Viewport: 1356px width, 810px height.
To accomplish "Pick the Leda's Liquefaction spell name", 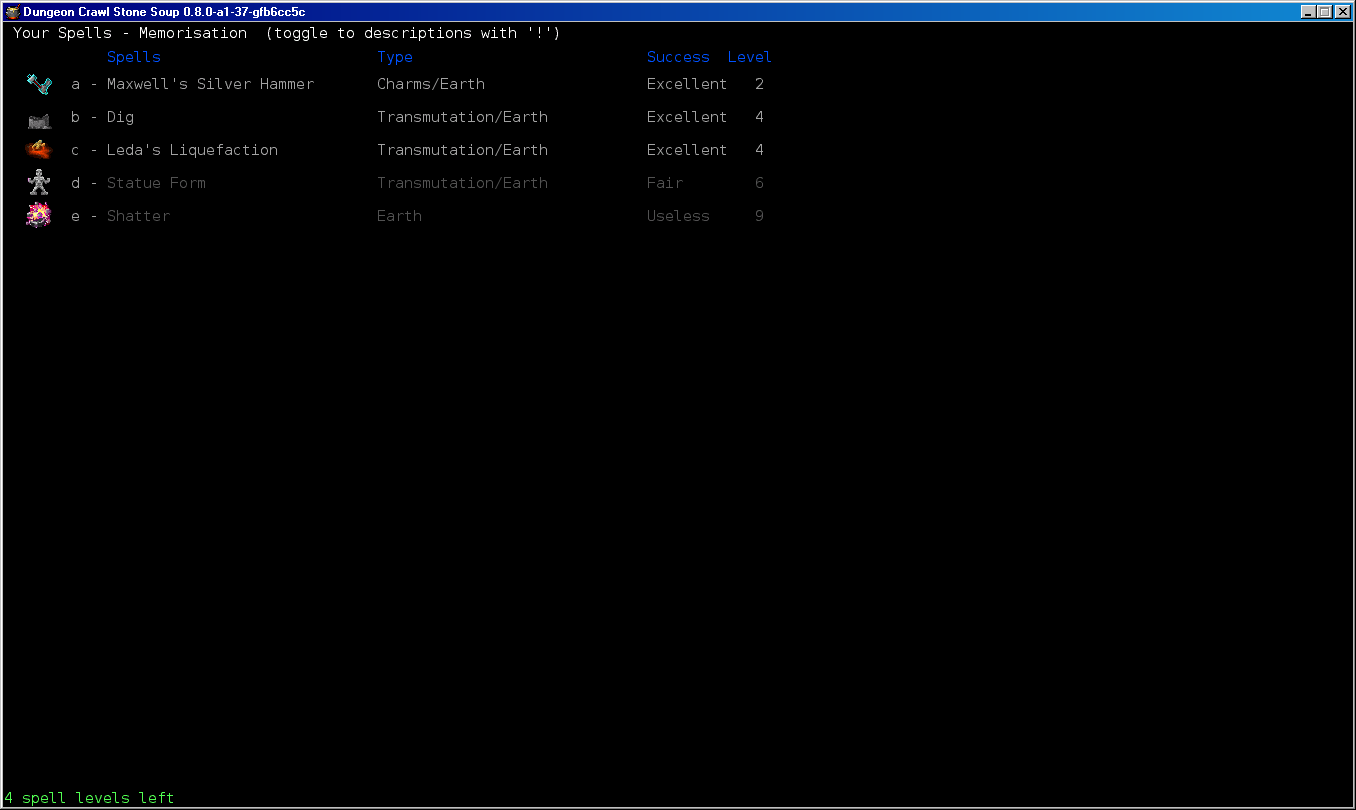I will (192, 150).
